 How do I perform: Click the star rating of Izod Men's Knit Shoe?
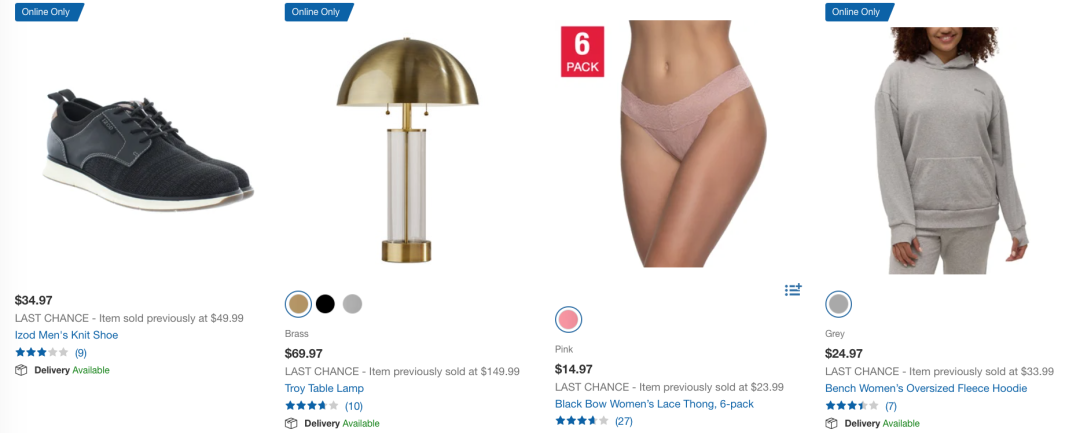(41, 352)
